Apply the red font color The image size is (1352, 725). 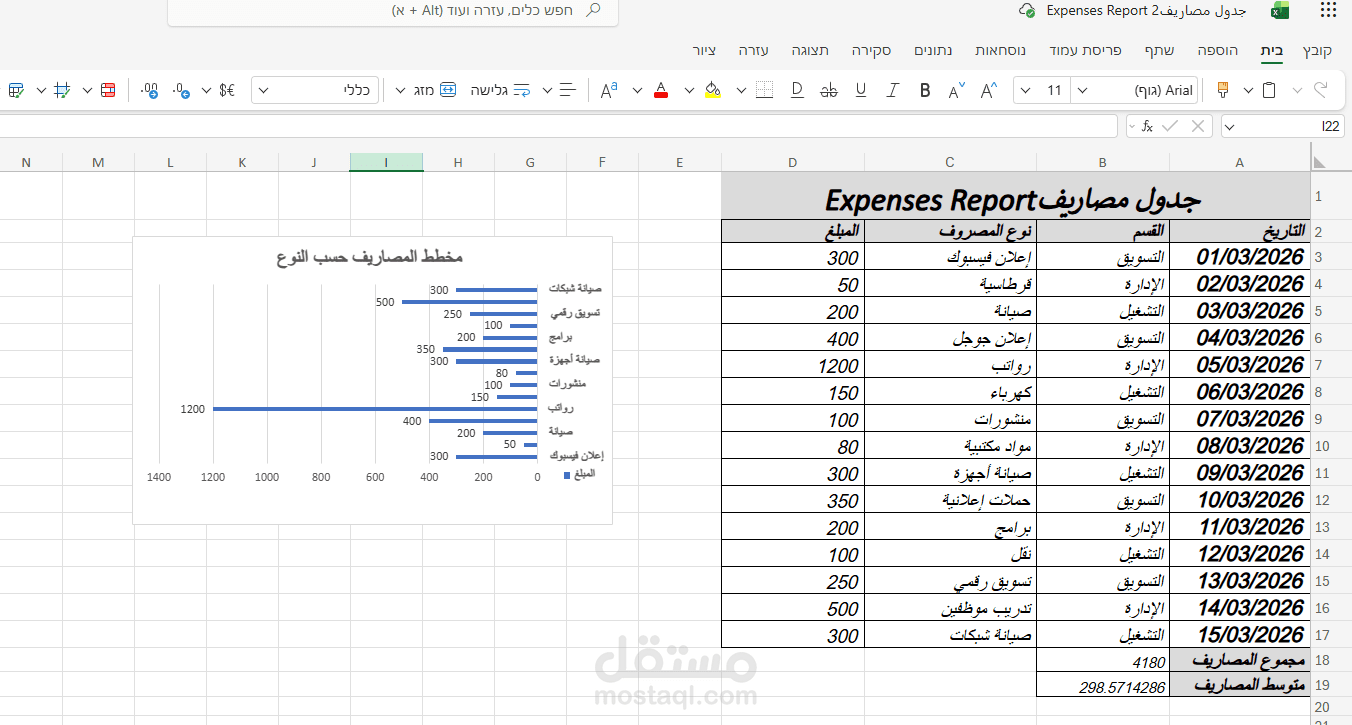click(x=660, y=90)
